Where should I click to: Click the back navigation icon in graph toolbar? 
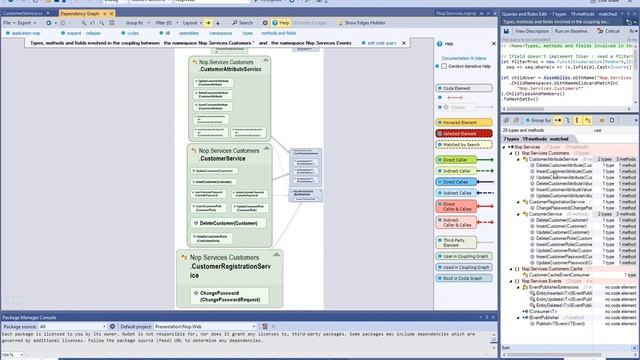click(x=49, y=23)
